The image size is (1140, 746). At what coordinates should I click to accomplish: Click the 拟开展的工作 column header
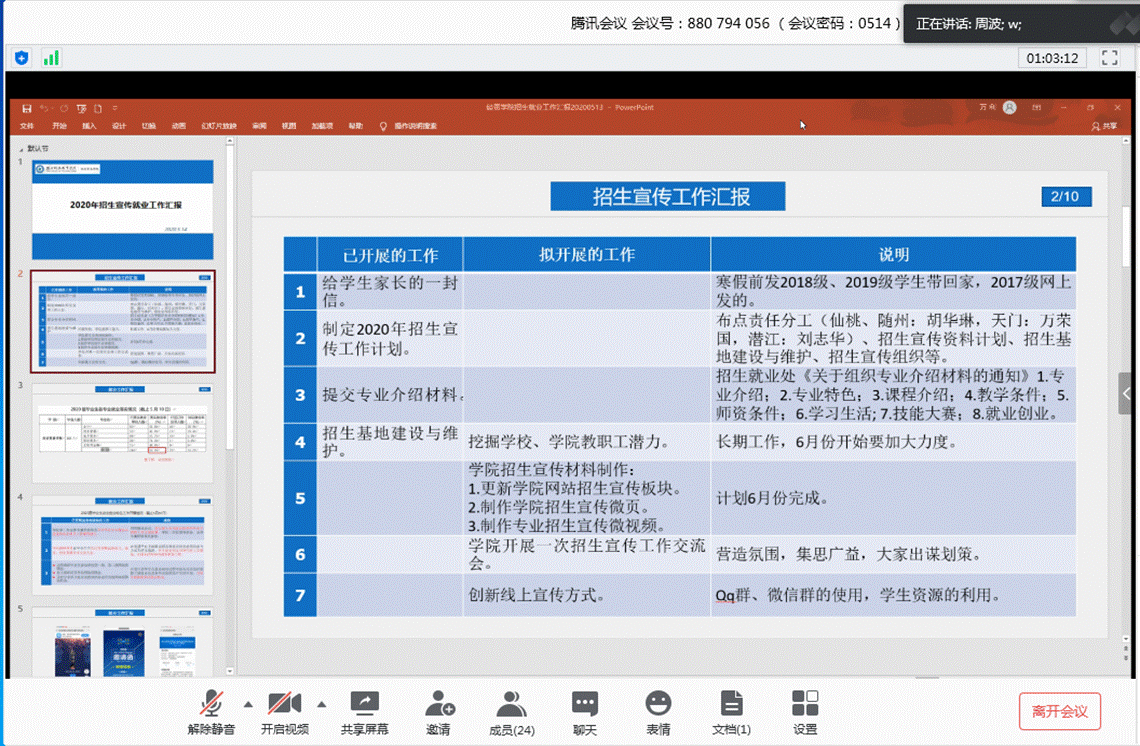(587, 254)
